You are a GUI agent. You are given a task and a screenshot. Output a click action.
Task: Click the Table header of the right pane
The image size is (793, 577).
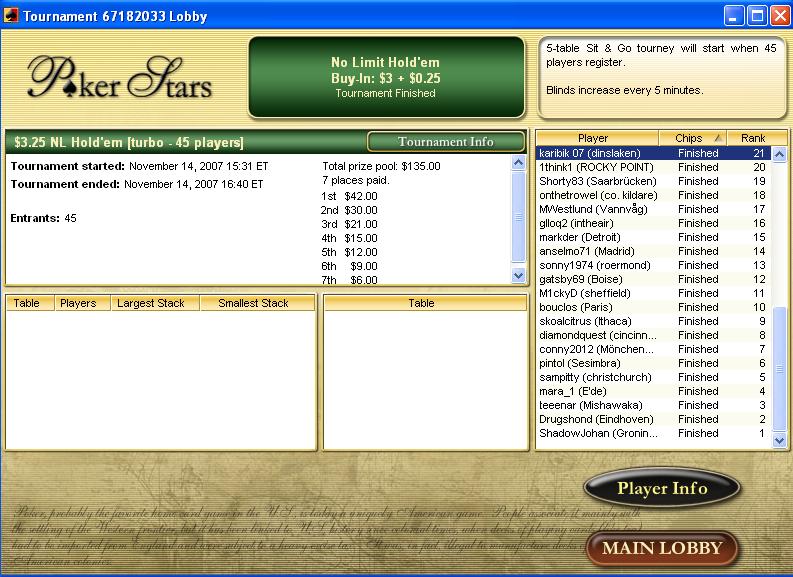[x=425, y=303]
